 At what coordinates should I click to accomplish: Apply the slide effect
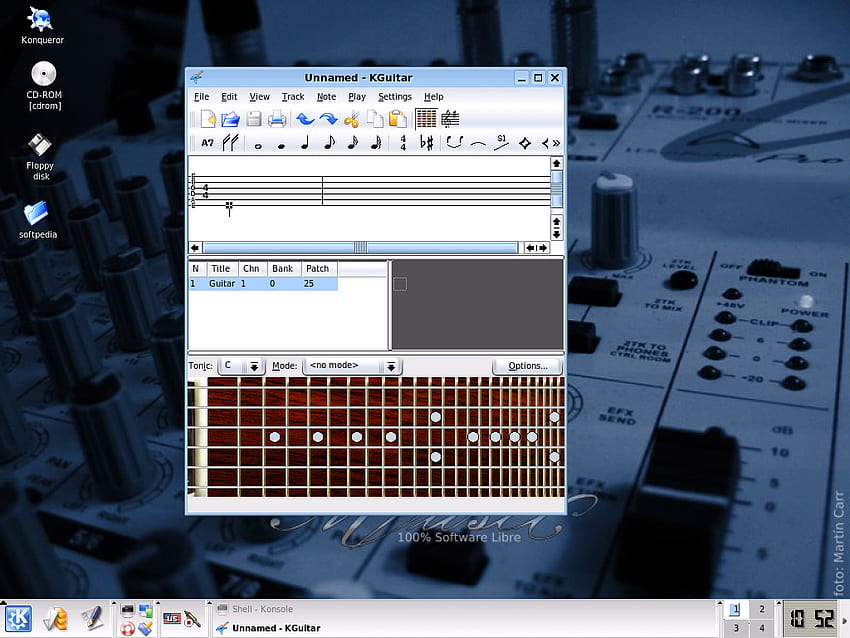pyautogui.click(x=501, y=143)
